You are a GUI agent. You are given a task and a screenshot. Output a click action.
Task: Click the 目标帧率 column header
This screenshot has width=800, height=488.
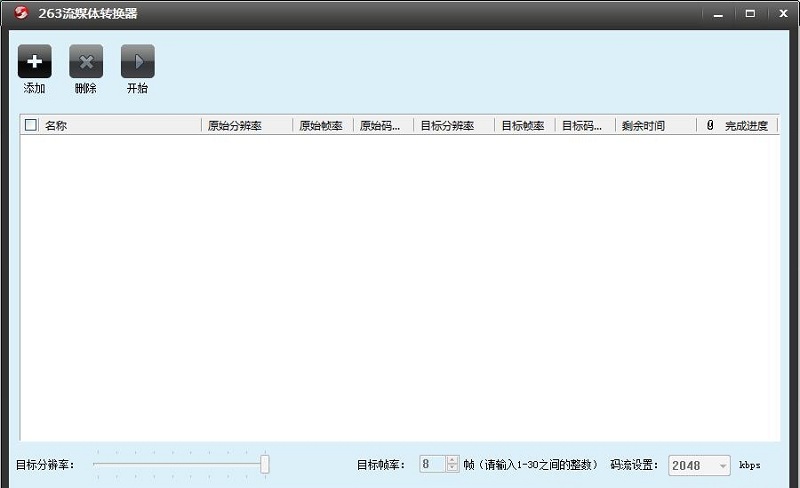524,126
